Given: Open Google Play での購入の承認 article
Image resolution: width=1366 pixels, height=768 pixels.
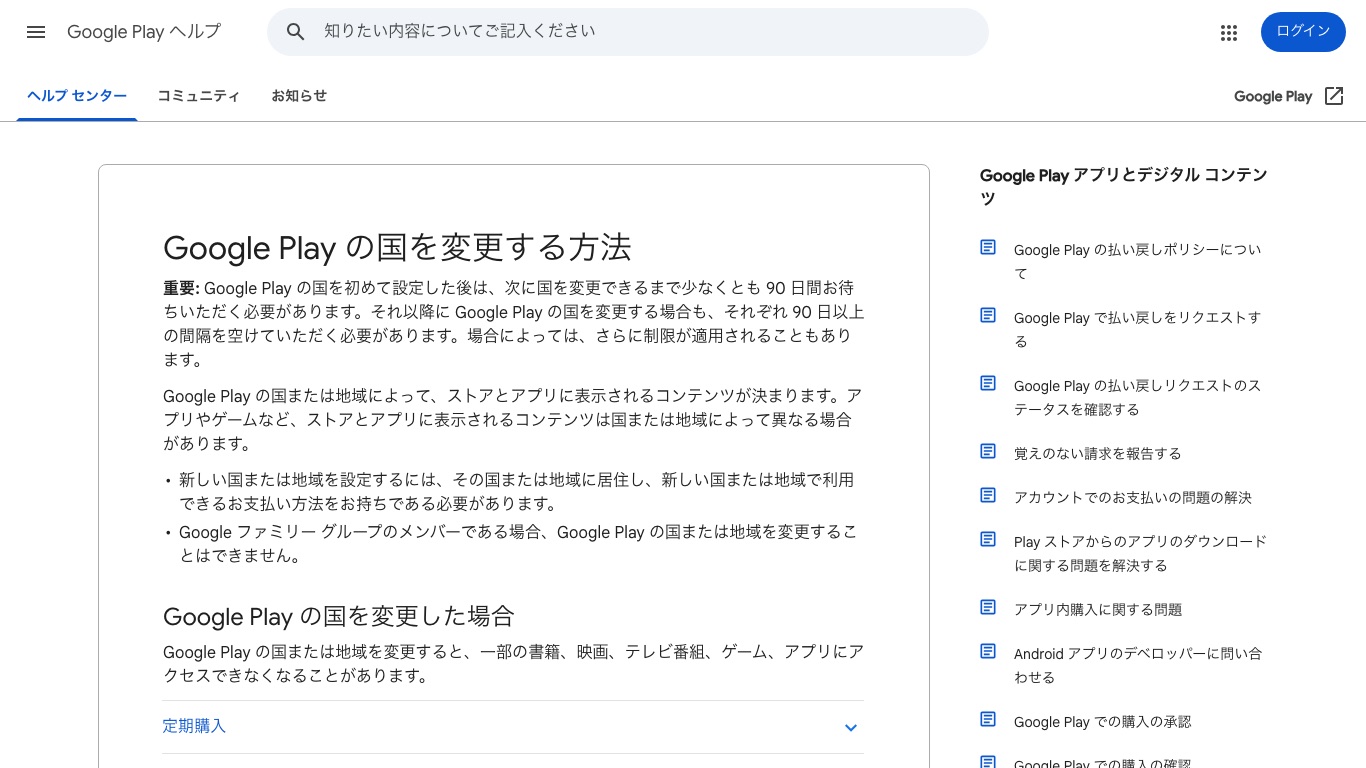Looking at the screenshot, I should (1103, 722).
